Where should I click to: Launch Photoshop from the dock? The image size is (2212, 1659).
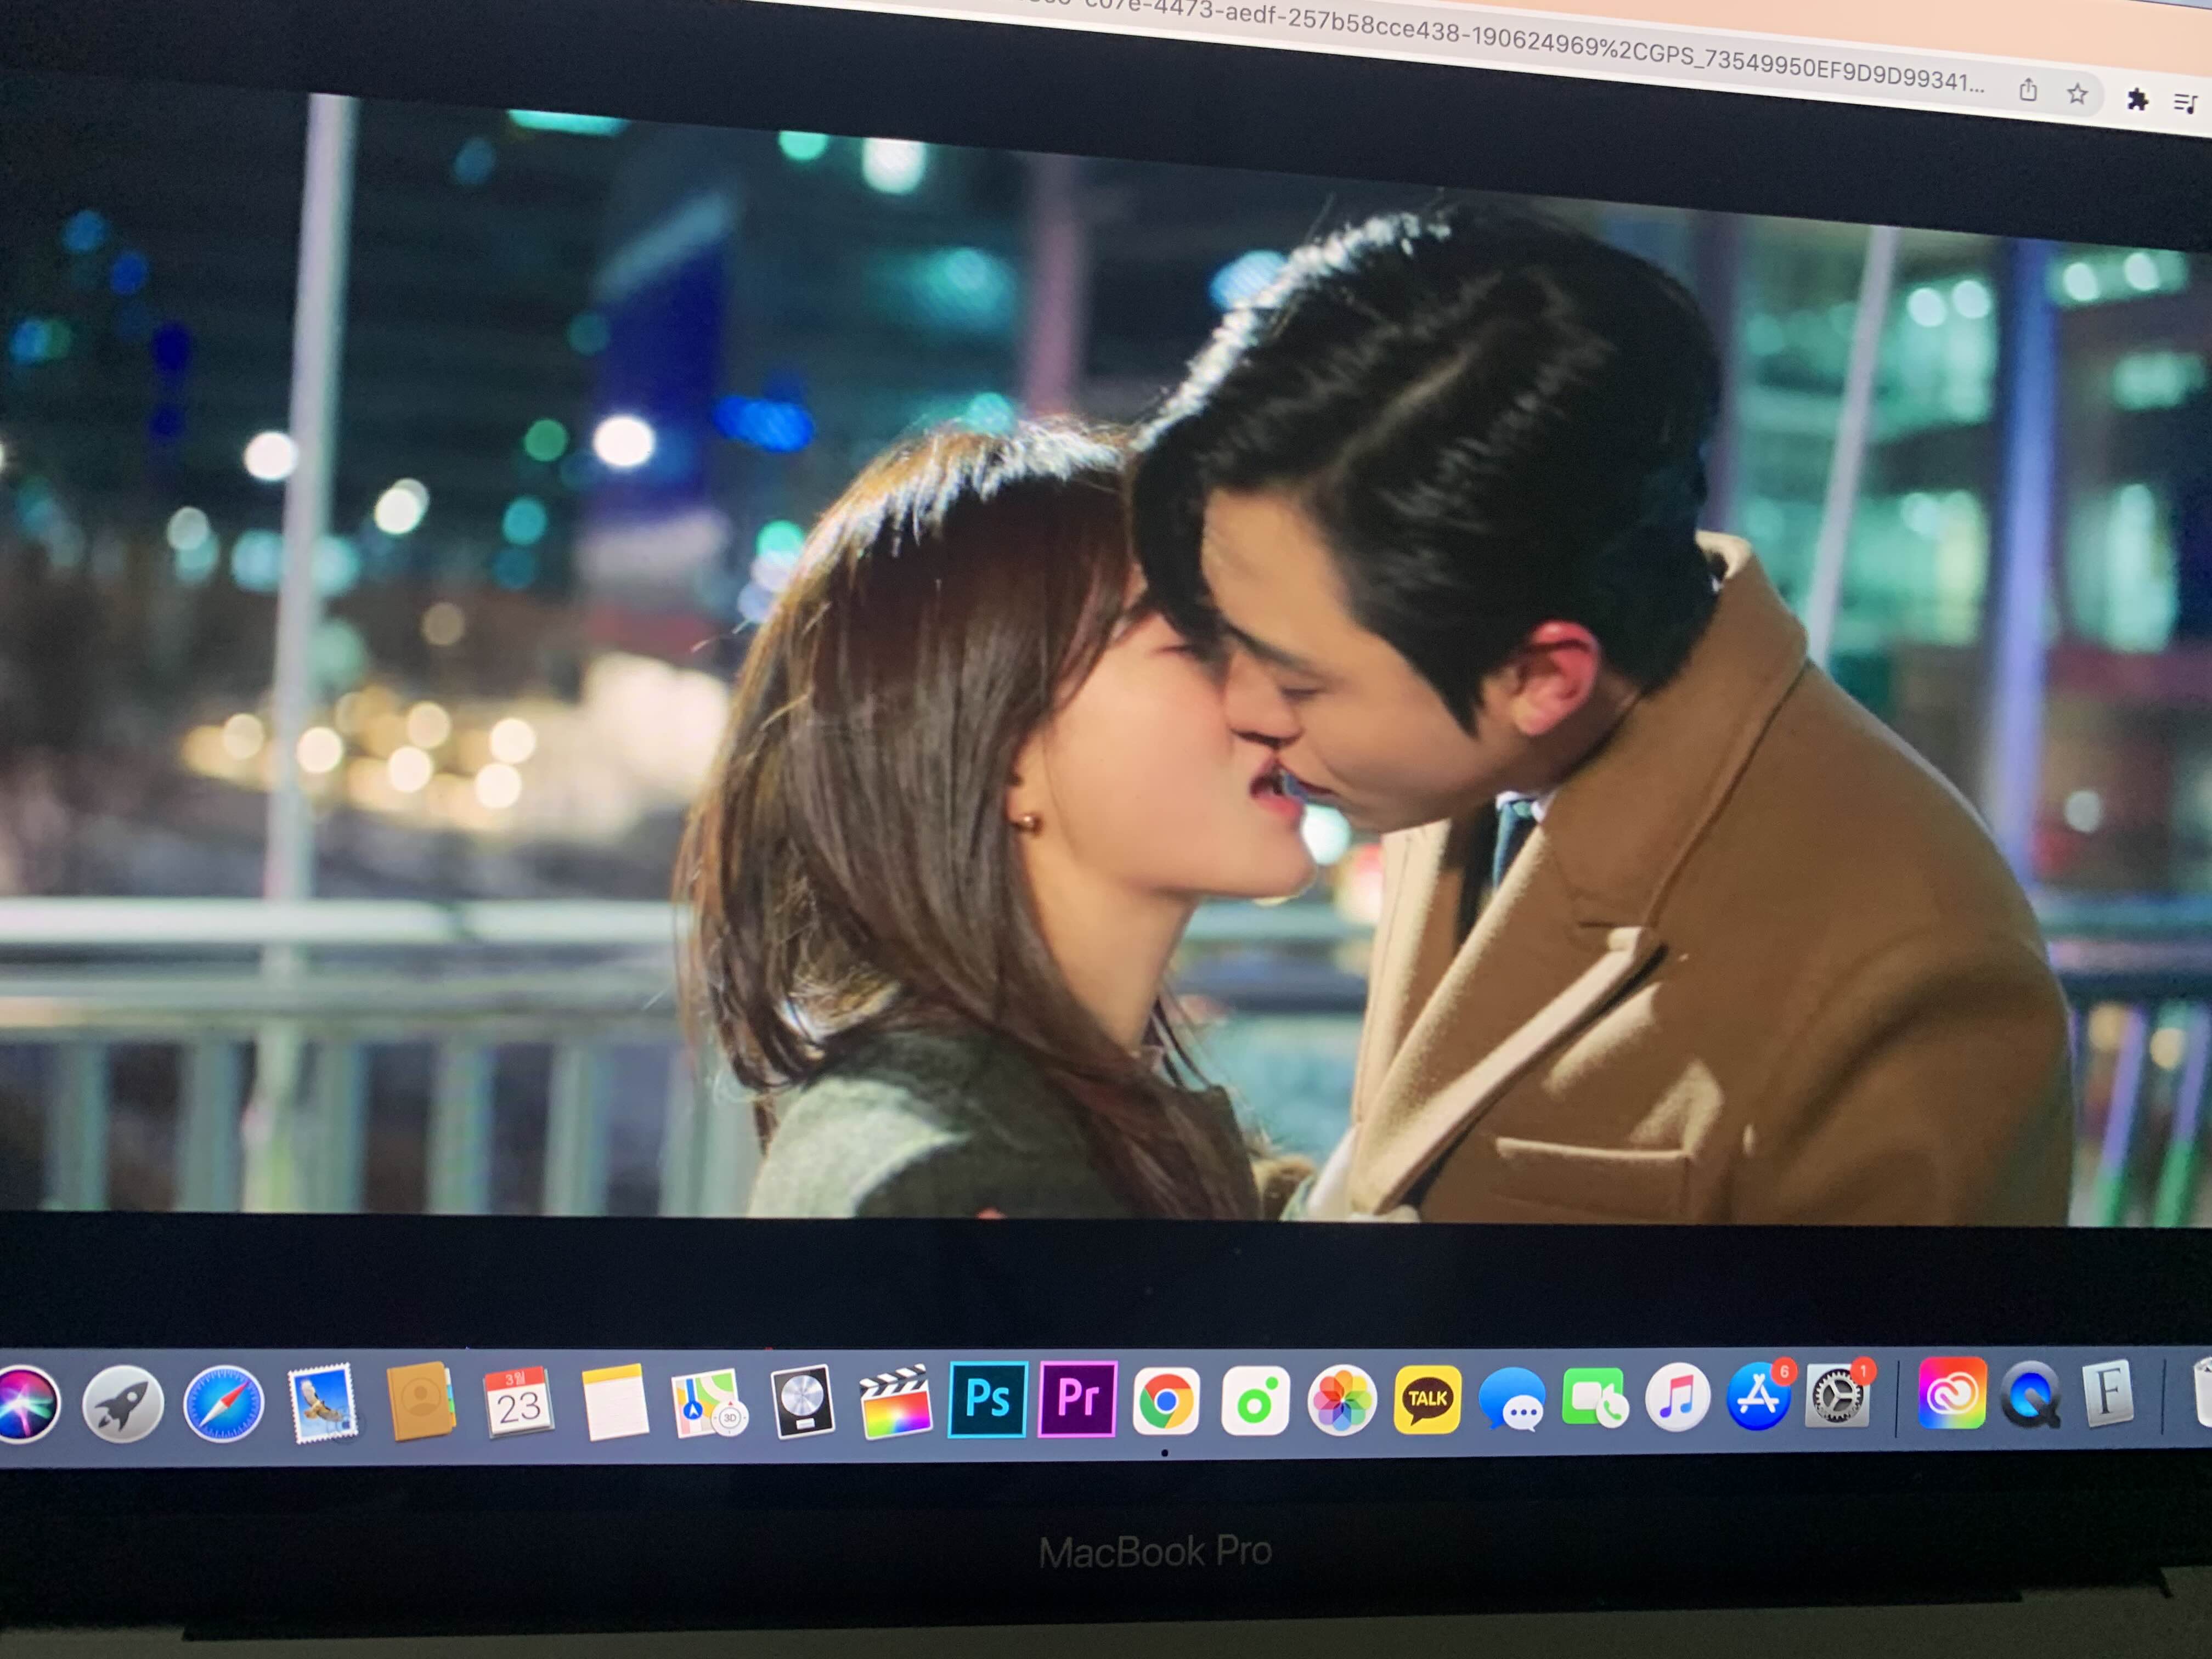click(x=987, y=1399)
